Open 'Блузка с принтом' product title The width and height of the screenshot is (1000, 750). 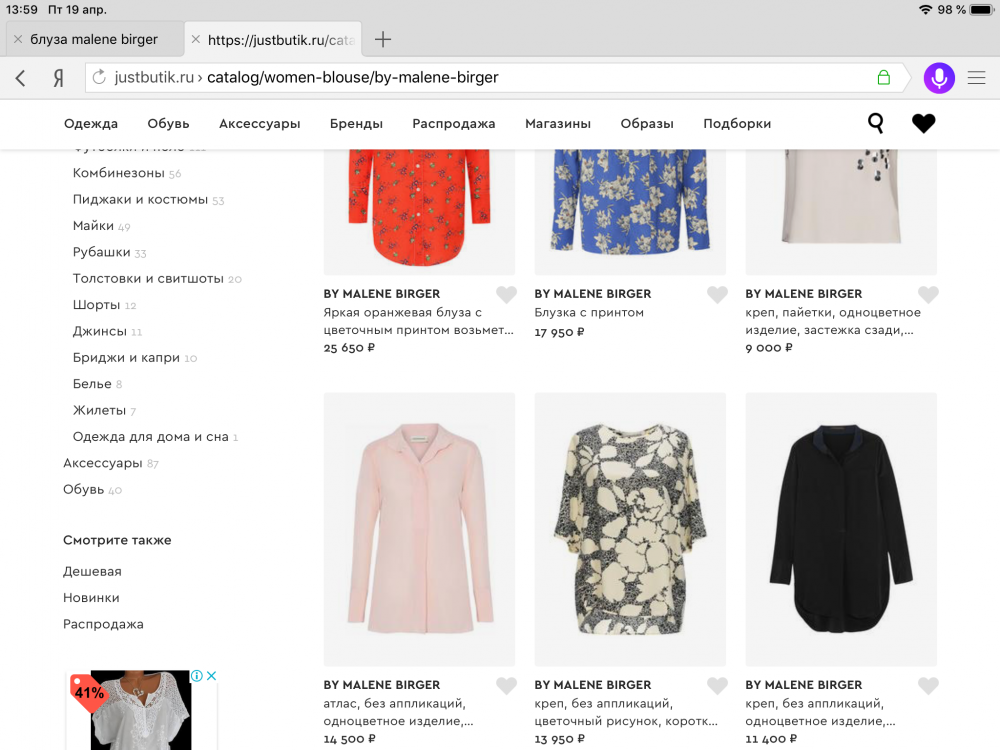pyautogui.click(x=589, y=312)
